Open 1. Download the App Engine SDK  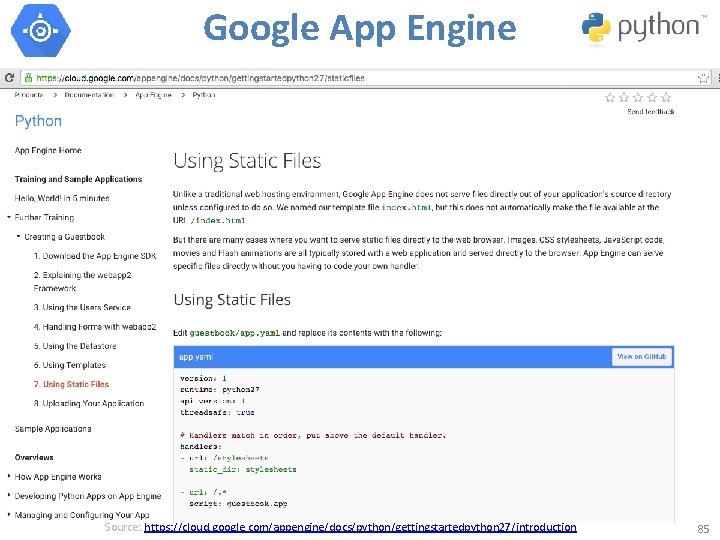tap(95, 256)
